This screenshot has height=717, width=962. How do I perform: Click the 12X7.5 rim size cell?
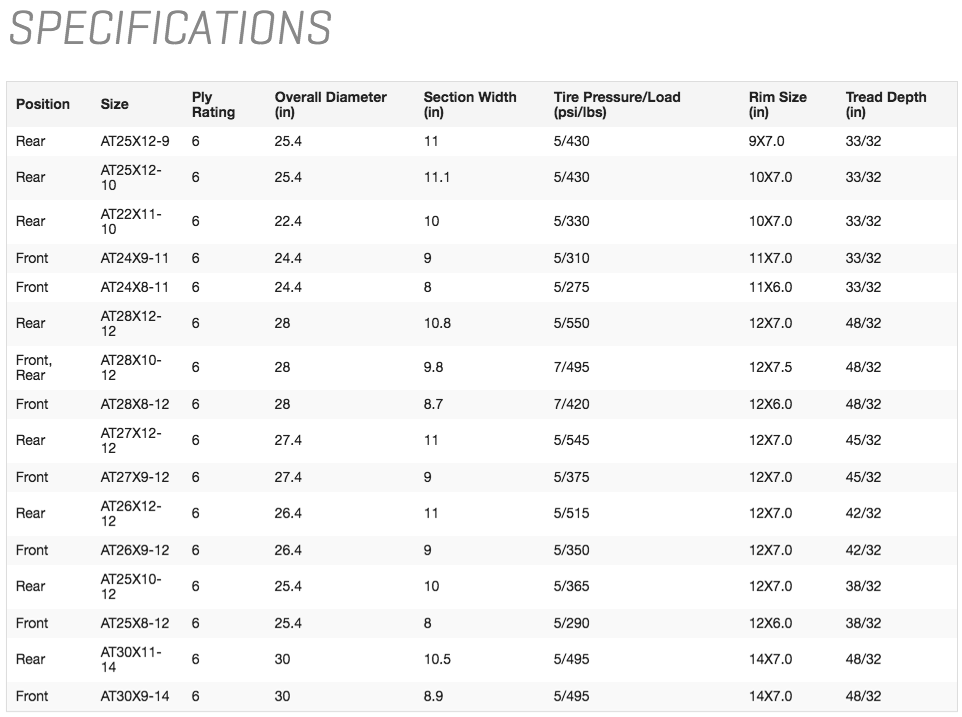pos(770,367)
